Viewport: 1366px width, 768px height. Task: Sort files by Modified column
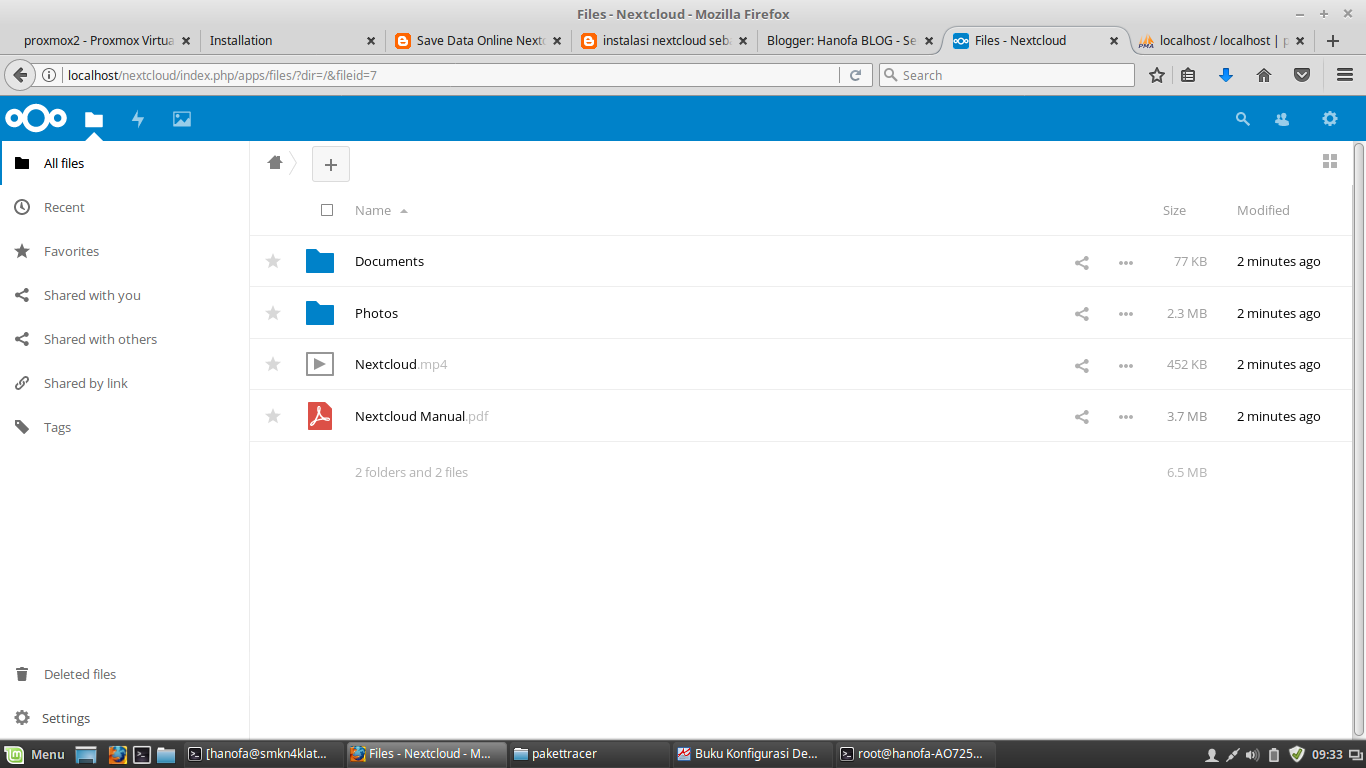click(x=1263, y=210)
